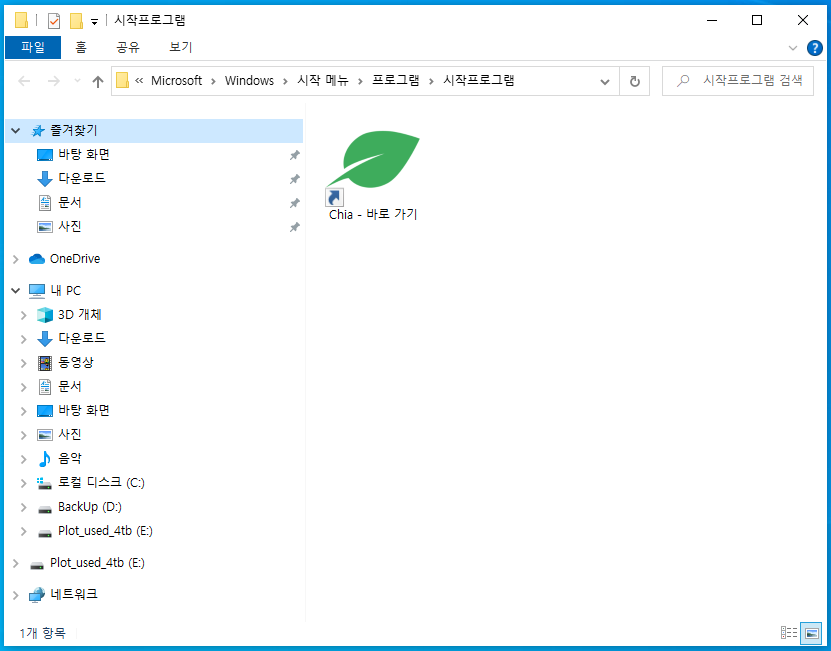
Task: Open the Customize Quick Access Toolbar dropdown
Action: coord(94,22)
